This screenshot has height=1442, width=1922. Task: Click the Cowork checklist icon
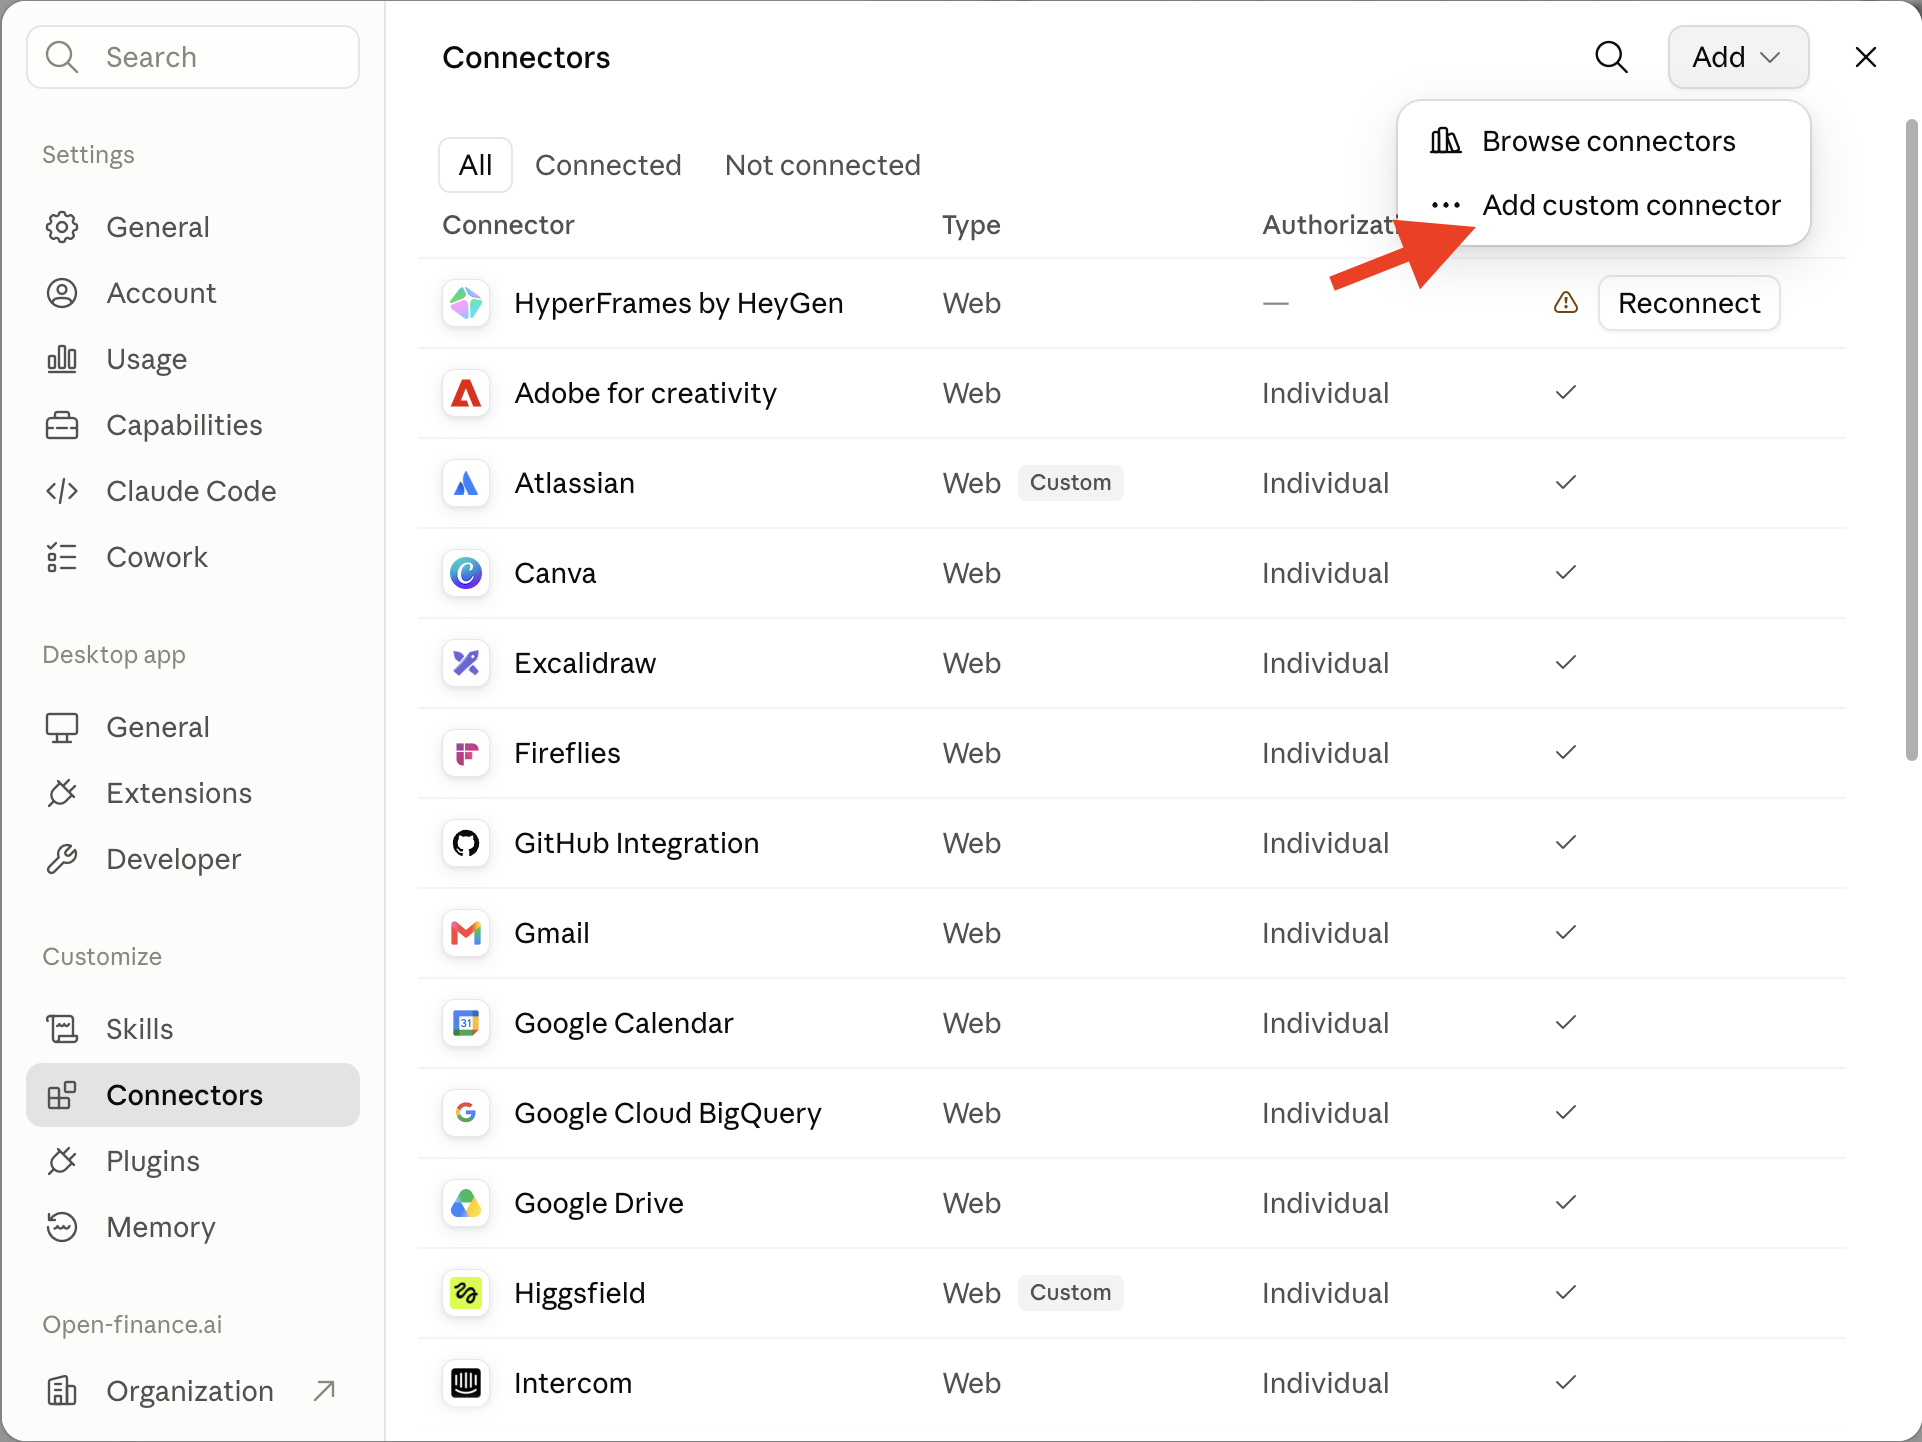coord(62,557)
